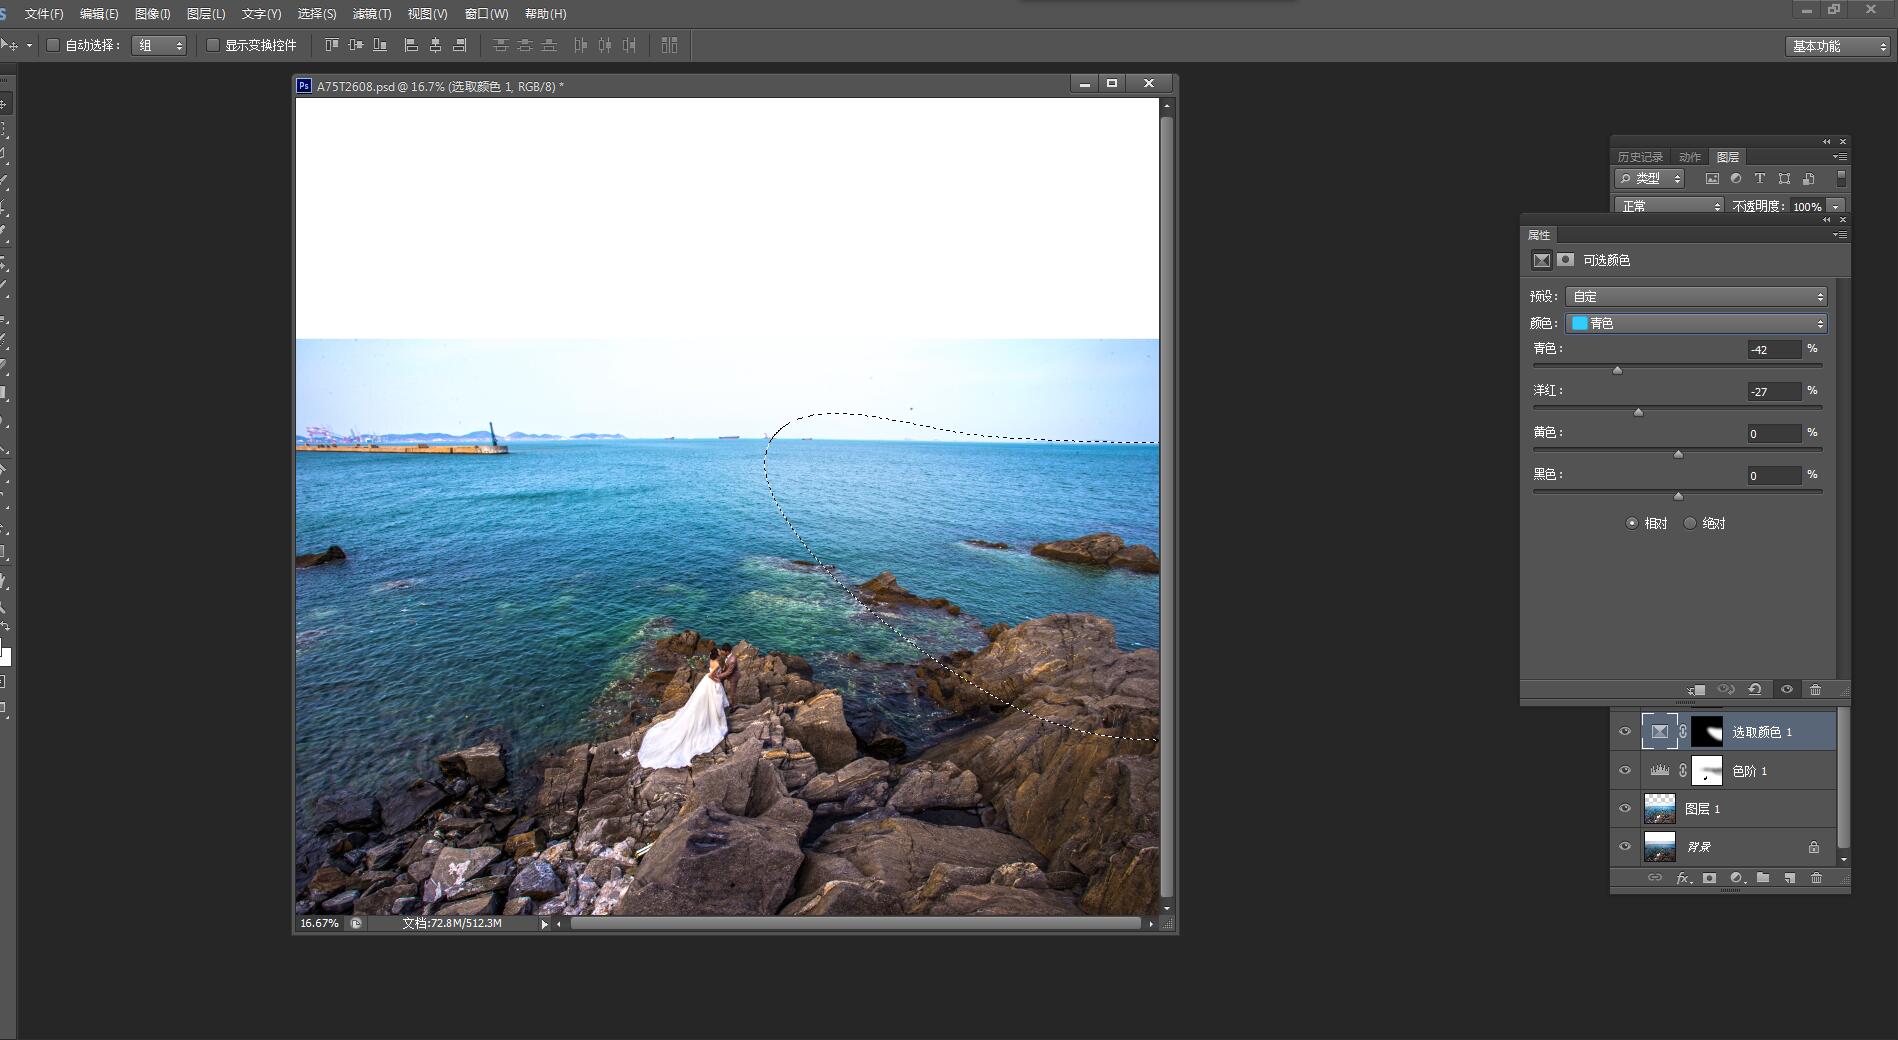
Task: Select the 绝对 radio button
Action: point(1690,523)
